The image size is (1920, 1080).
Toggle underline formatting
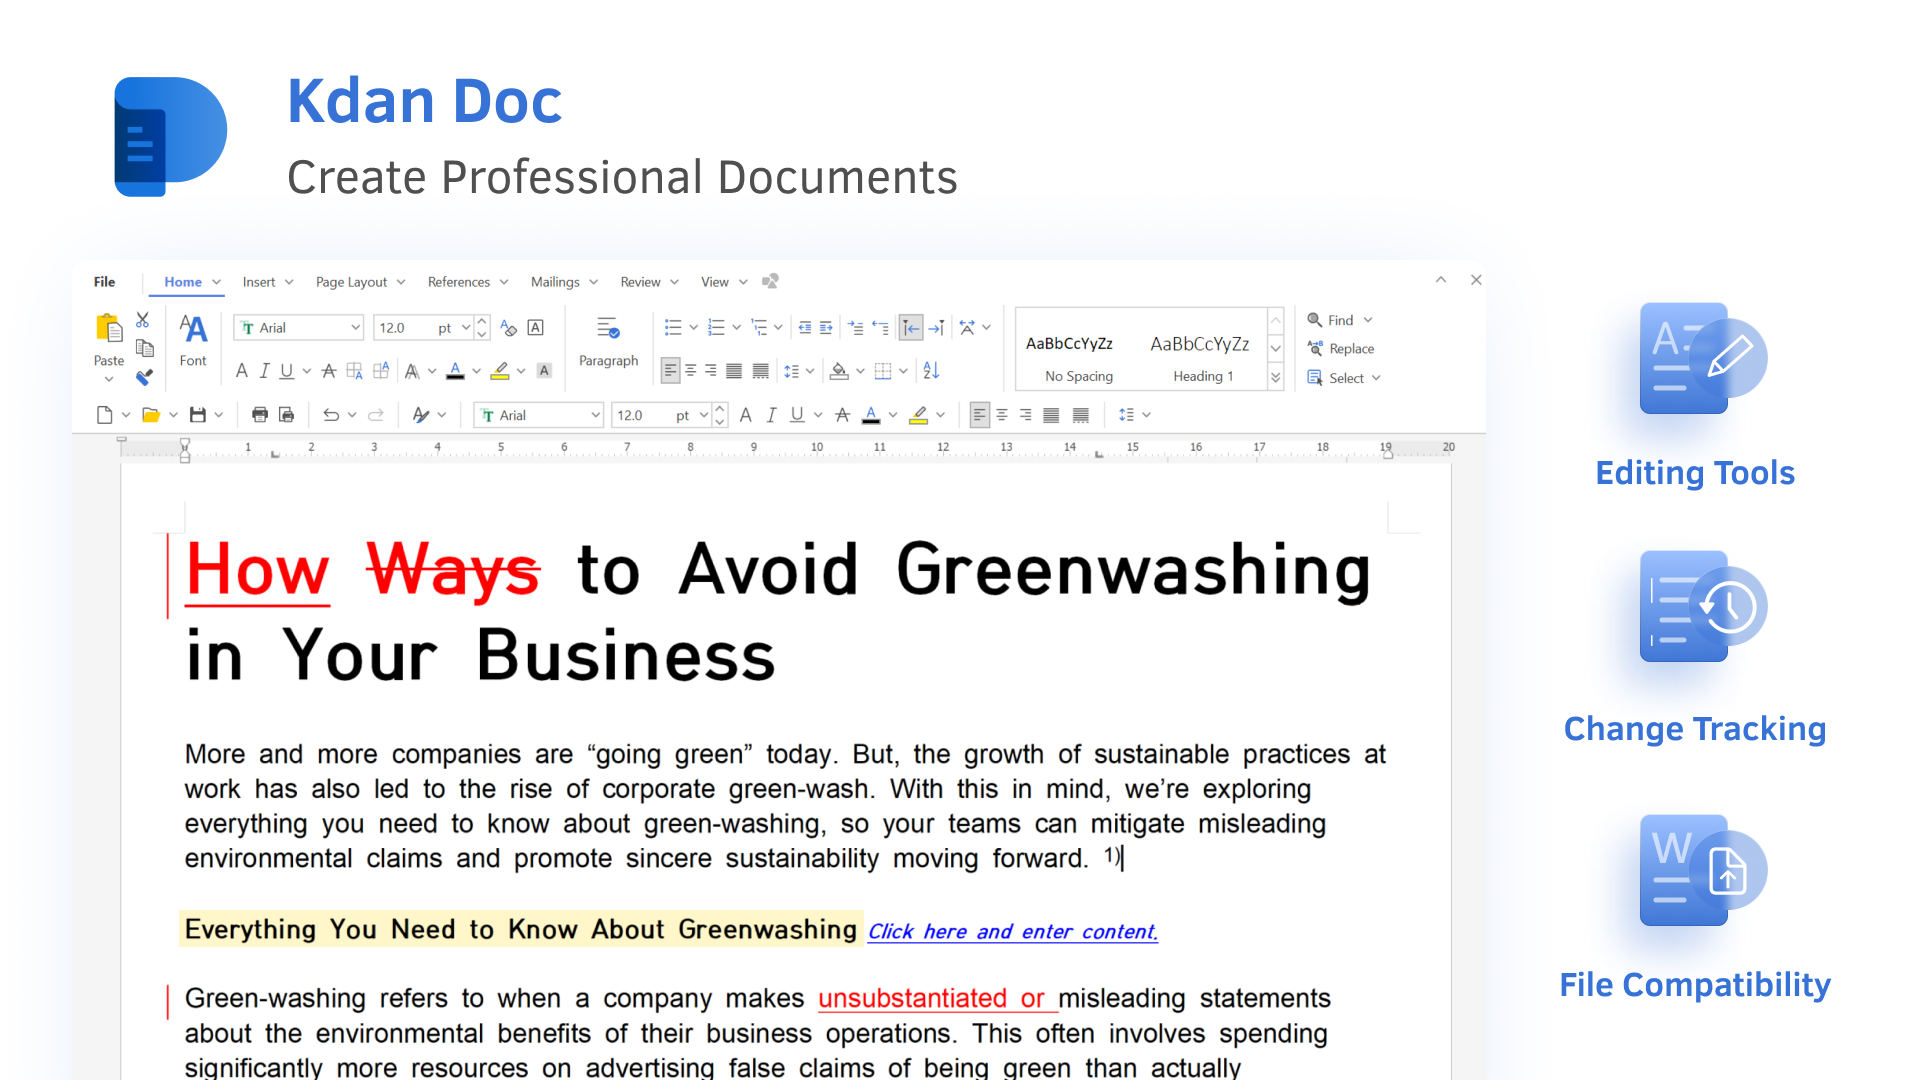click(286, 371)
